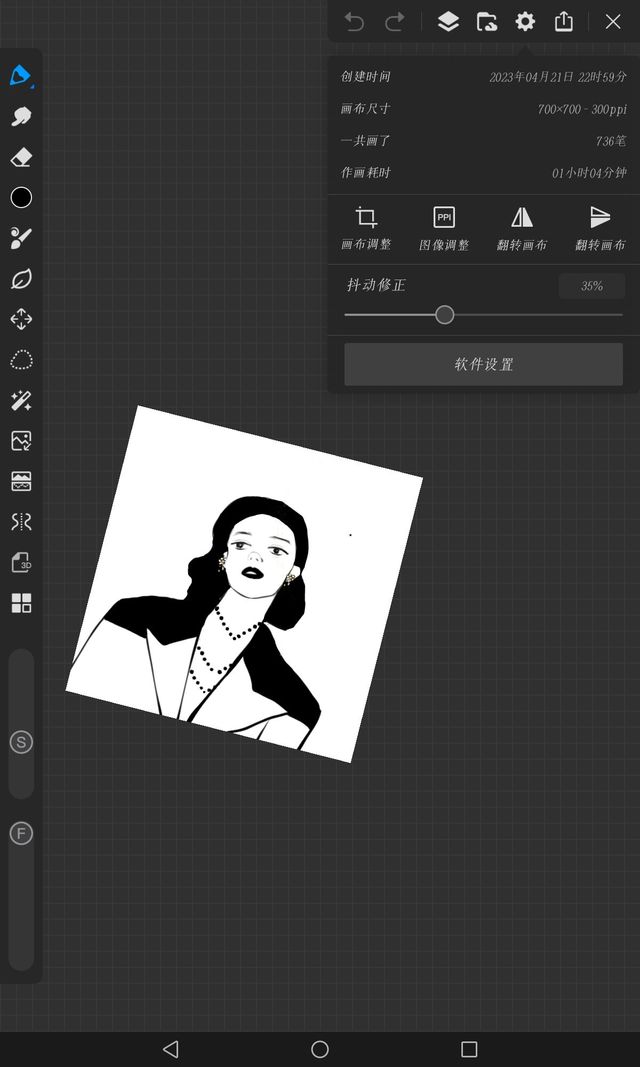Activate the move transform tool
Image resolution: width=640 pixels, height=1067 pixels.
pyautogui.click(x=21, y=319)
